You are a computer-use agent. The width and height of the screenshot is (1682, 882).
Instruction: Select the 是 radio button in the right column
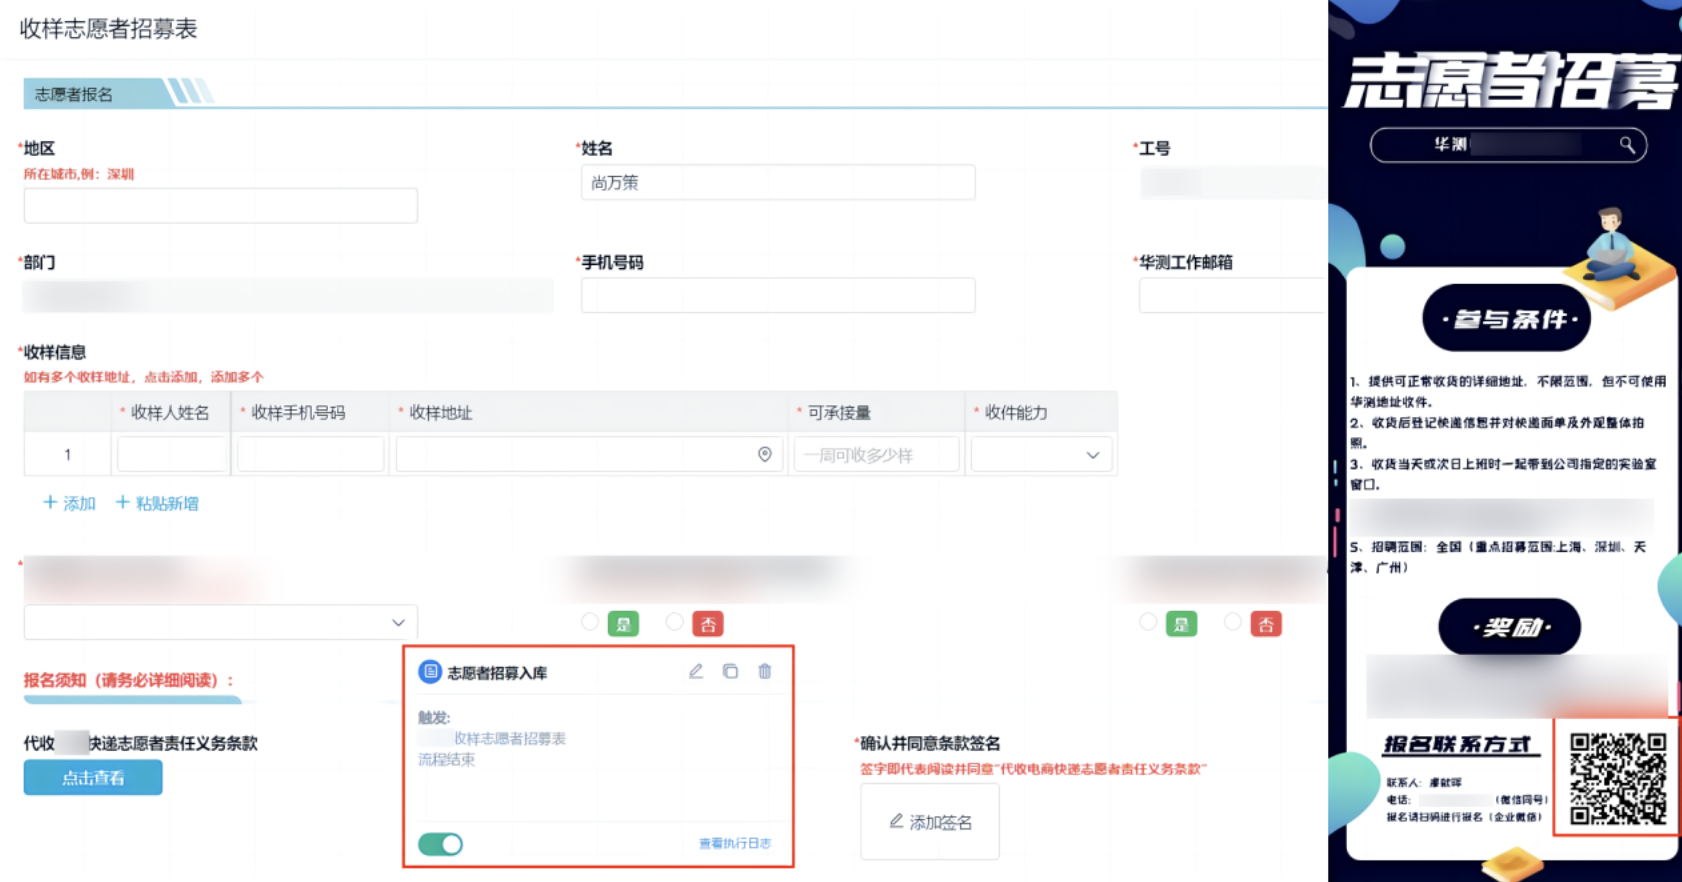click(x=1148, y=623)
